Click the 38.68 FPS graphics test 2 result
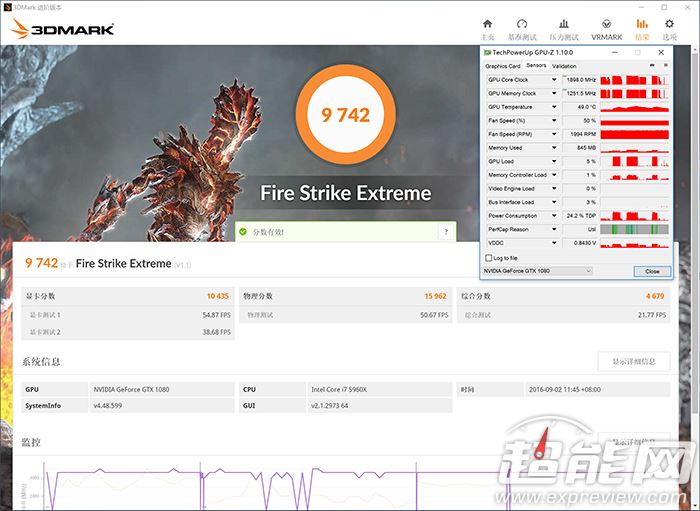This screenshot has width=700, height=511. tap(217, 332)
